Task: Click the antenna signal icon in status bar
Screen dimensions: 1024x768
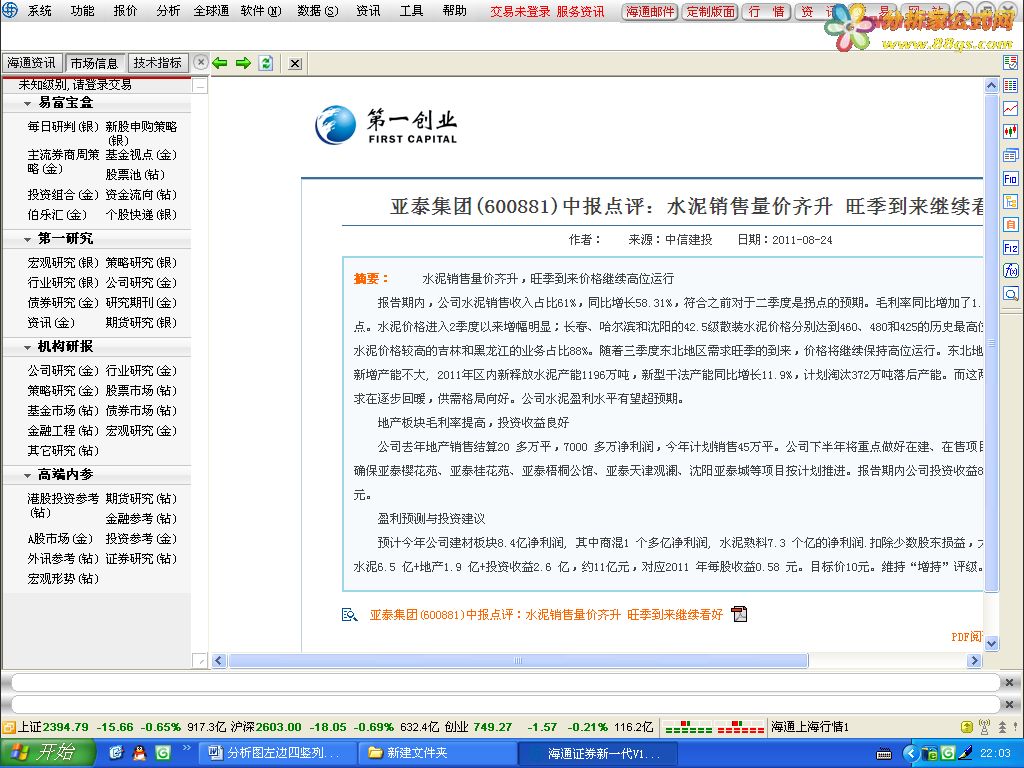Action: click(x=984, y=726)
